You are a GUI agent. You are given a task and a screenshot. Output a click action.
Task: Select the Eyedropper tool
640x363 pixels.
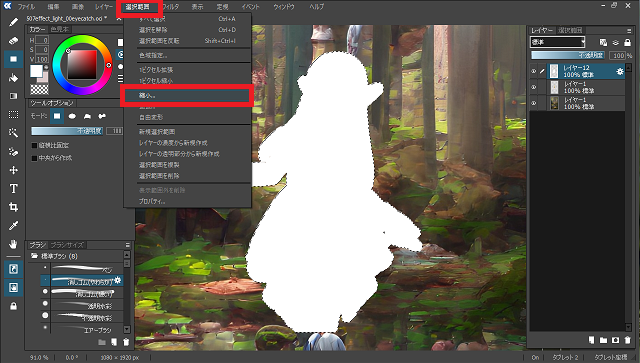[13, 225]
